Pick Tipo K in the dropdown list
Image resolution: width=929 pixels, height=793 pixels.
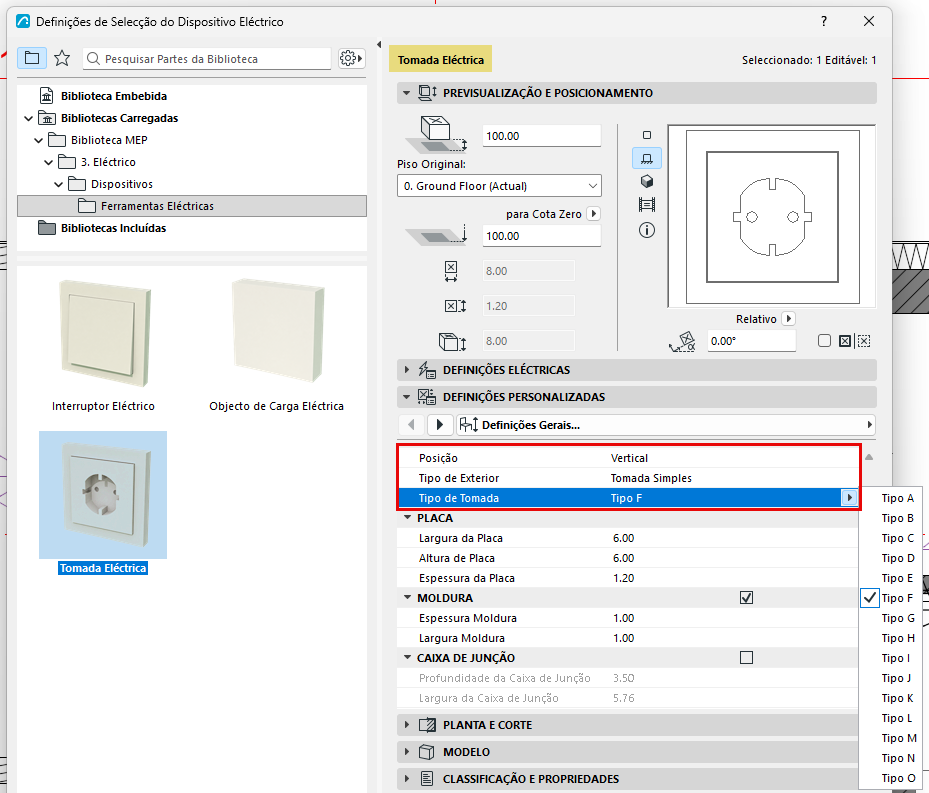(x=897, y=698)
